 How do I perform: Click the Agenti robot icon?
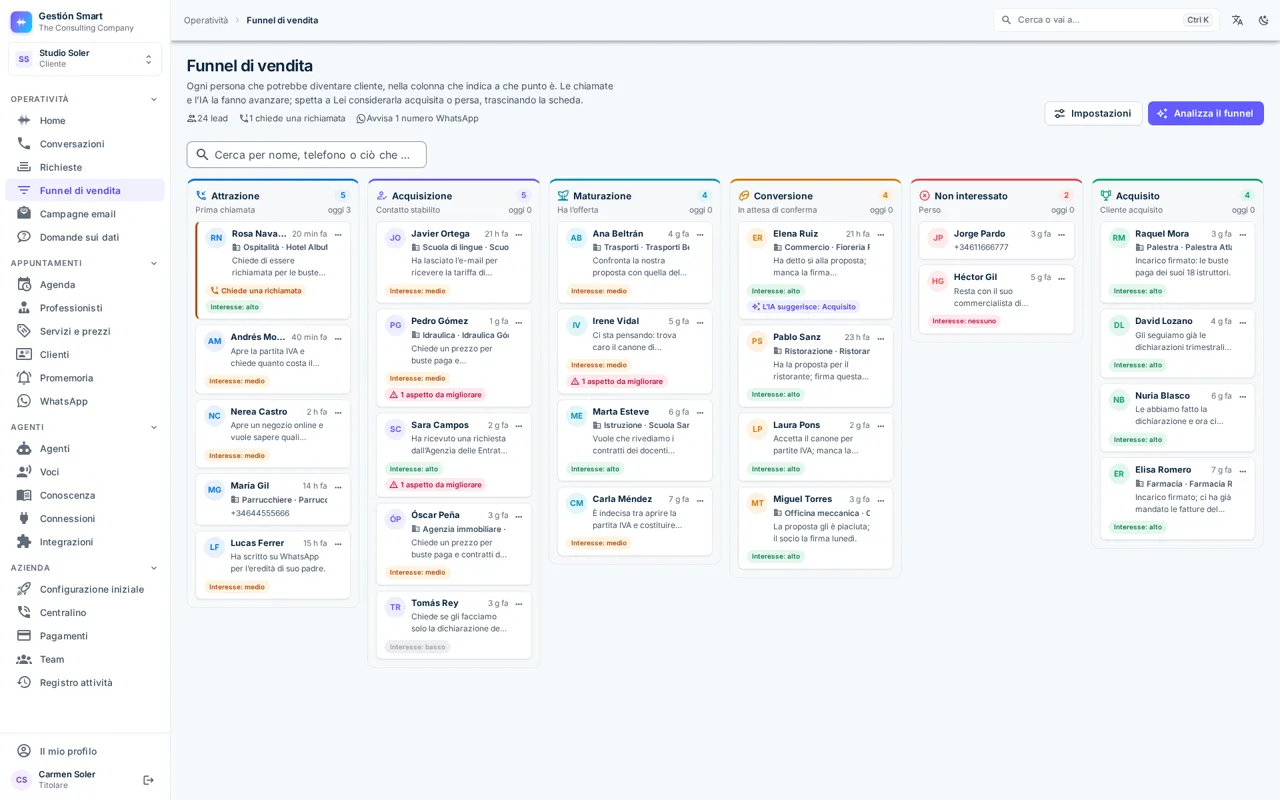[24, 448]
